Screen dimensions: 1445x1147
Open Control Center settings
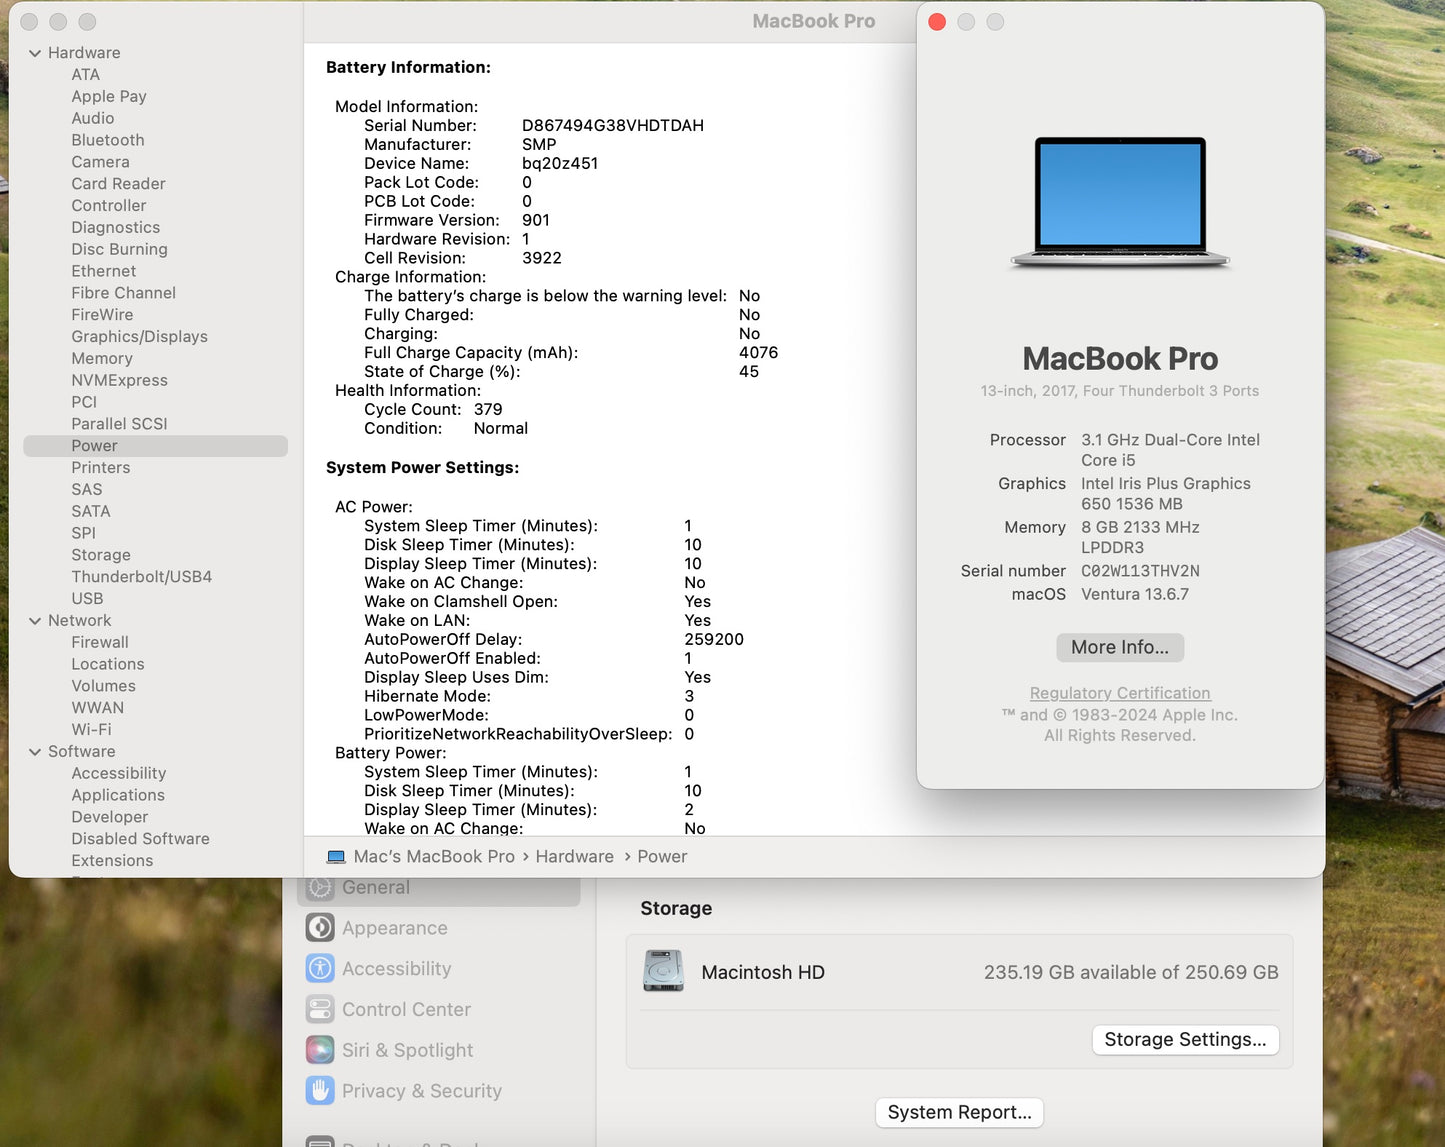pyautogui.click(x=404, y=1009)
